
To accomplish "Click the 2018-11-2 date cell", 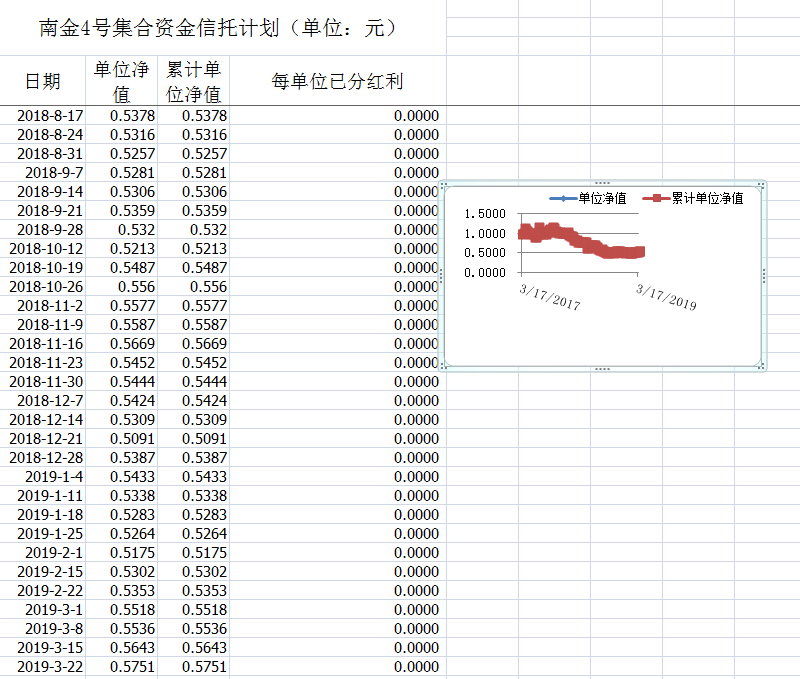I will (43, 306).
